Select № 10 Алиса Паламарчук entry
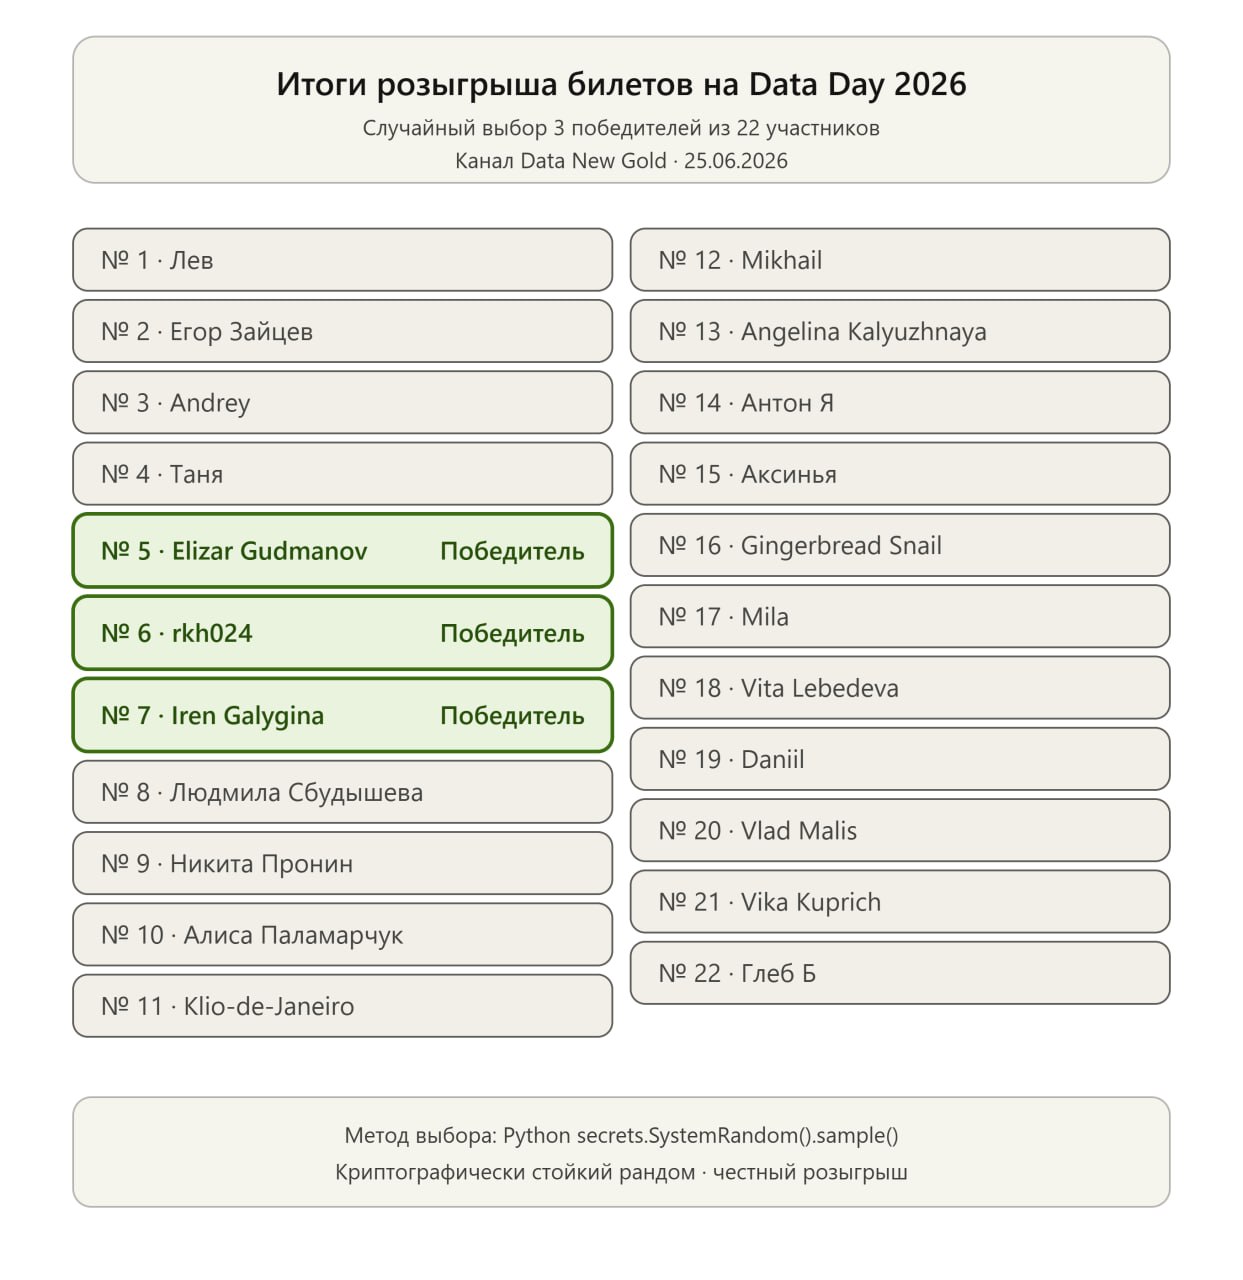 click(x=342, y=935)
